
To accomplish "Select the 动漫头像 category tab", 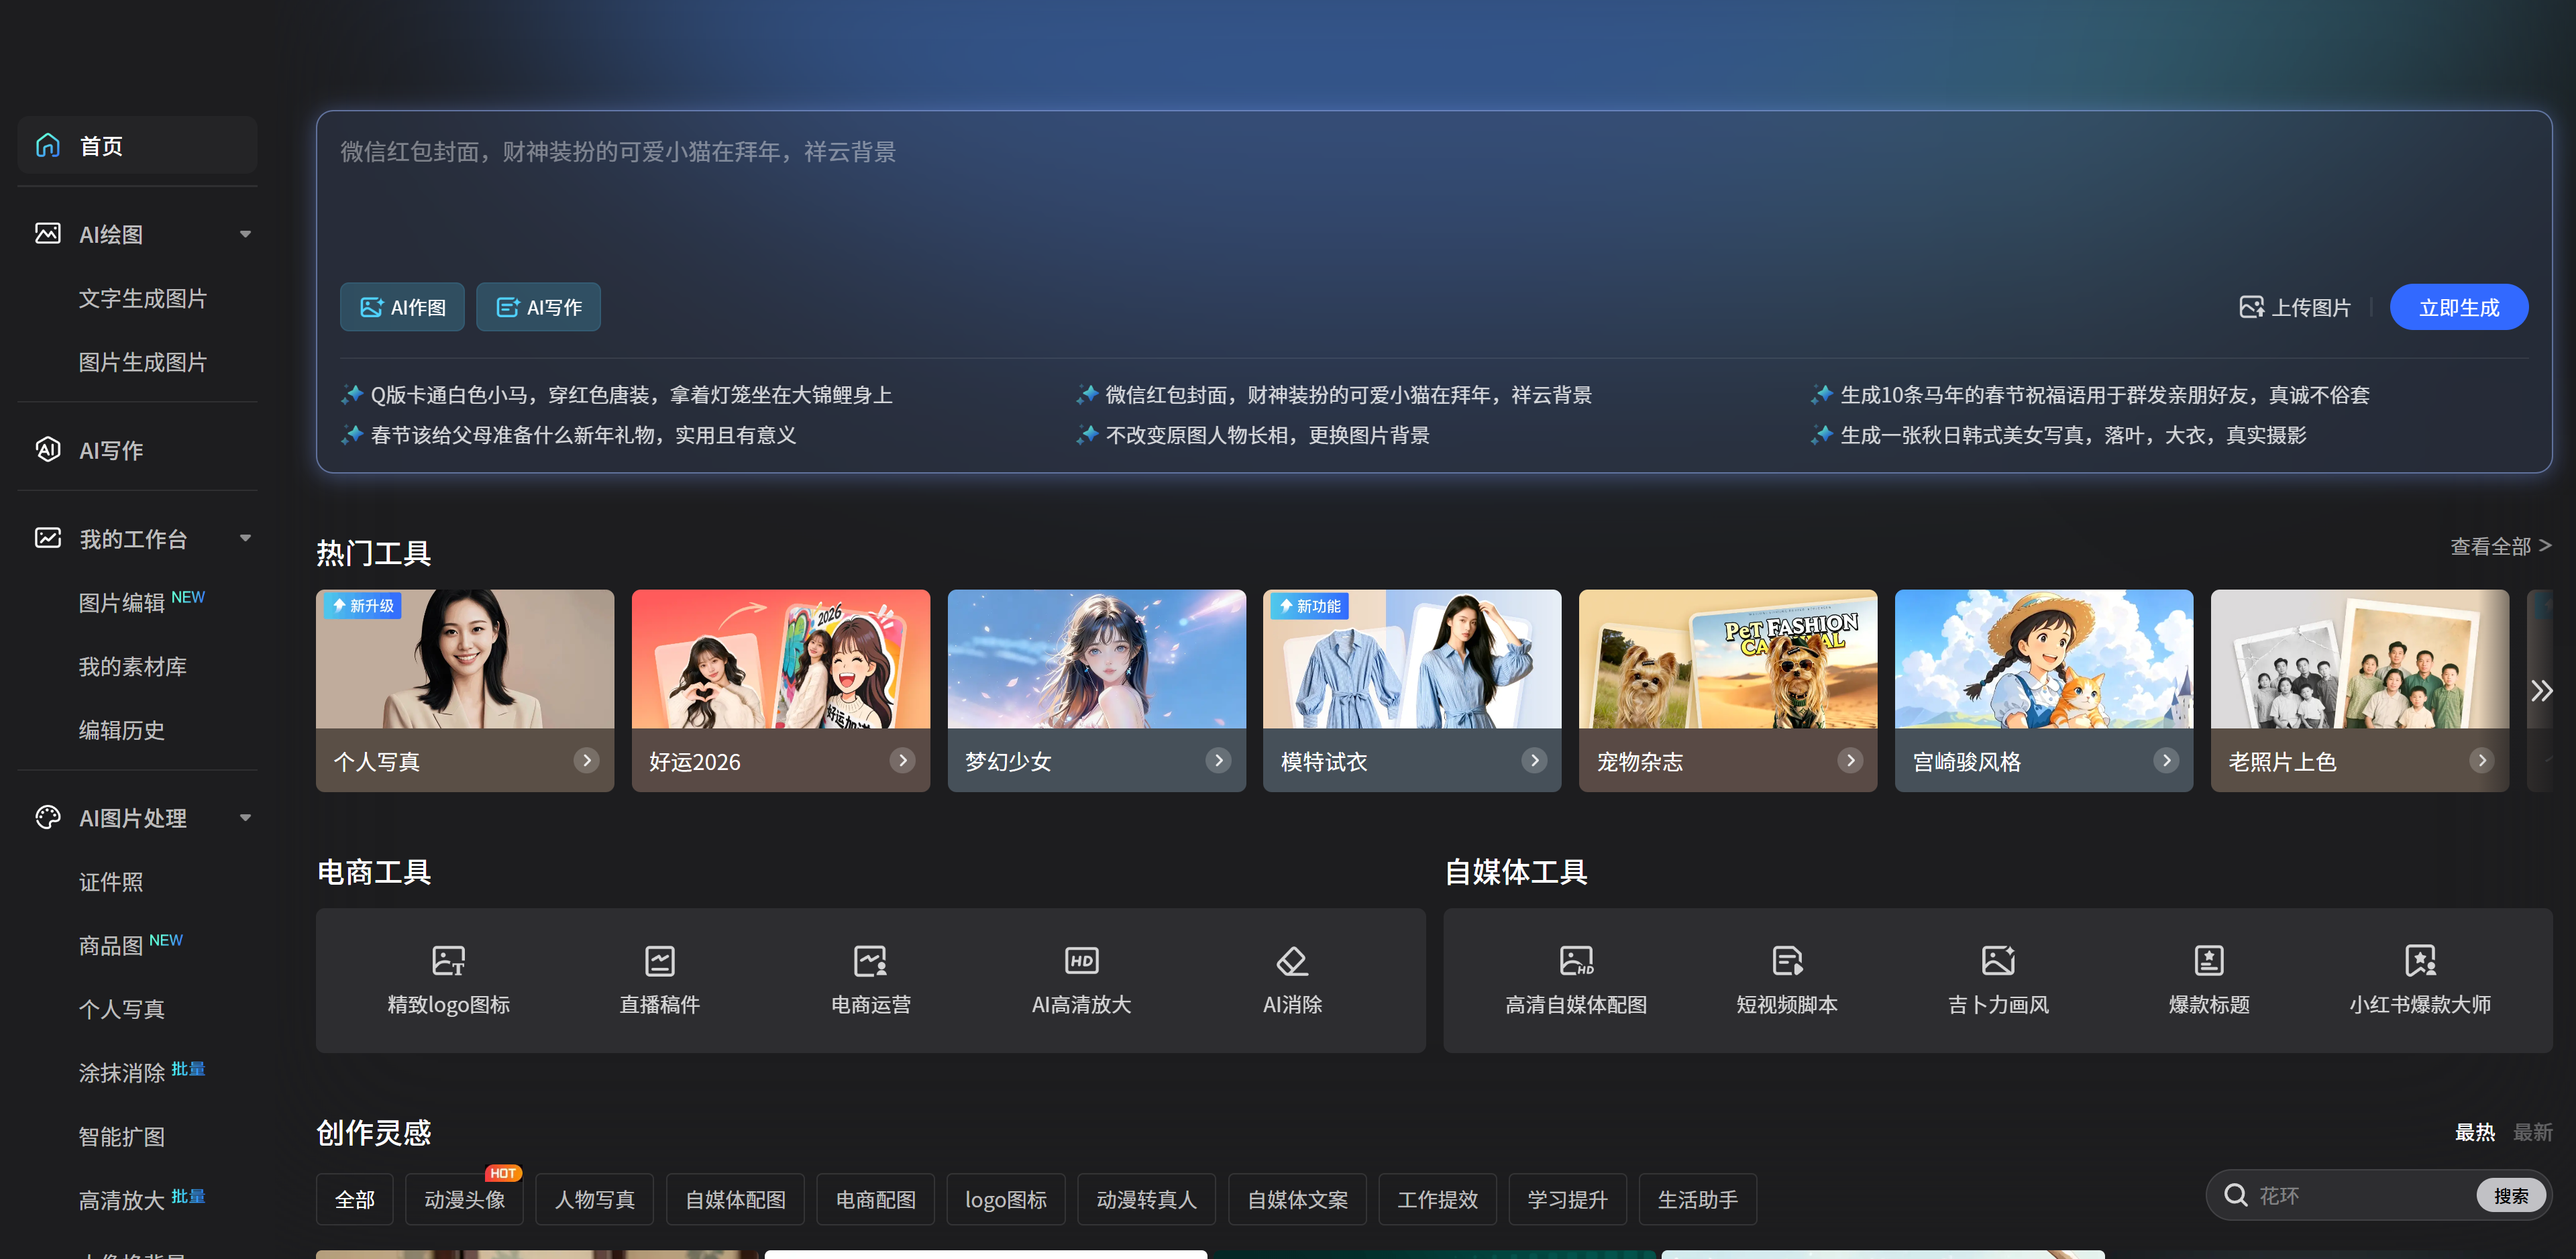I will coord(464,1199).
